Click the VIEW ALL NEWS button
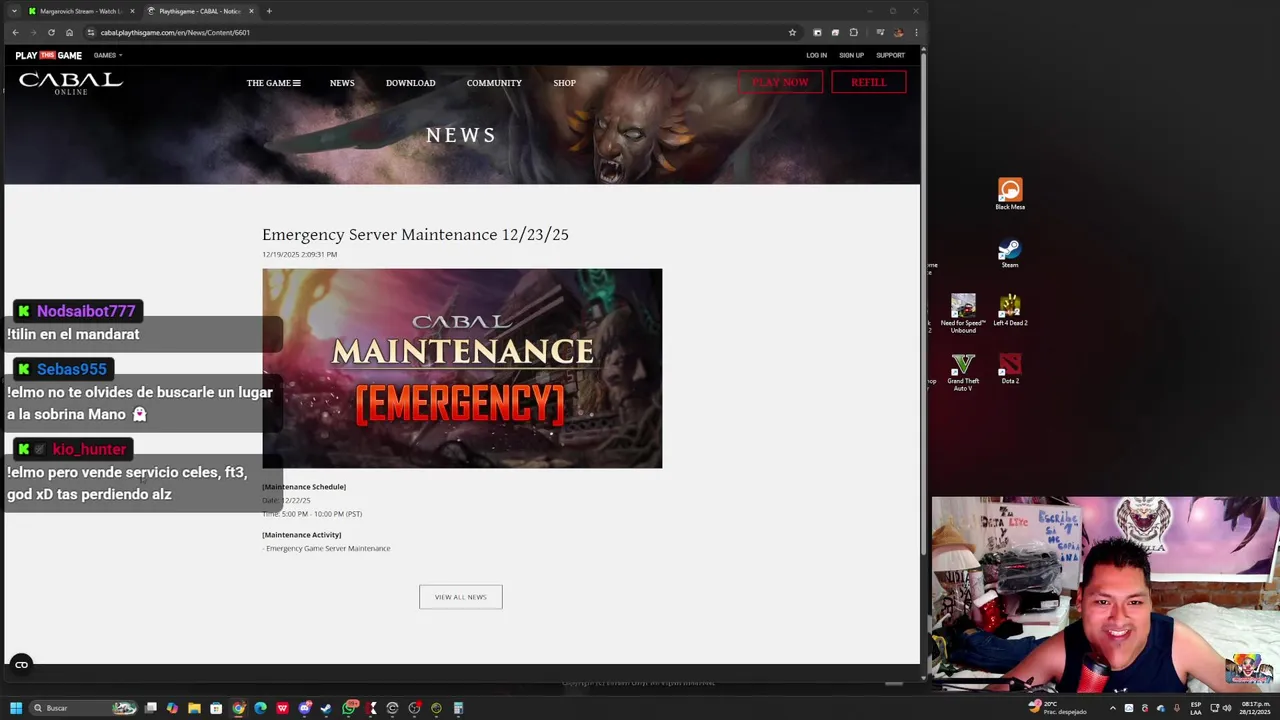The width and height of the screenshot is (1280, 720). (x=460, y=597)
